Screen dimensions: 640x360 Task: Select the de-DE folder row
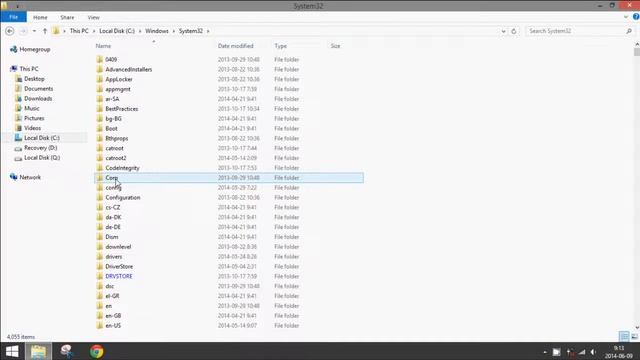(229, 227)
